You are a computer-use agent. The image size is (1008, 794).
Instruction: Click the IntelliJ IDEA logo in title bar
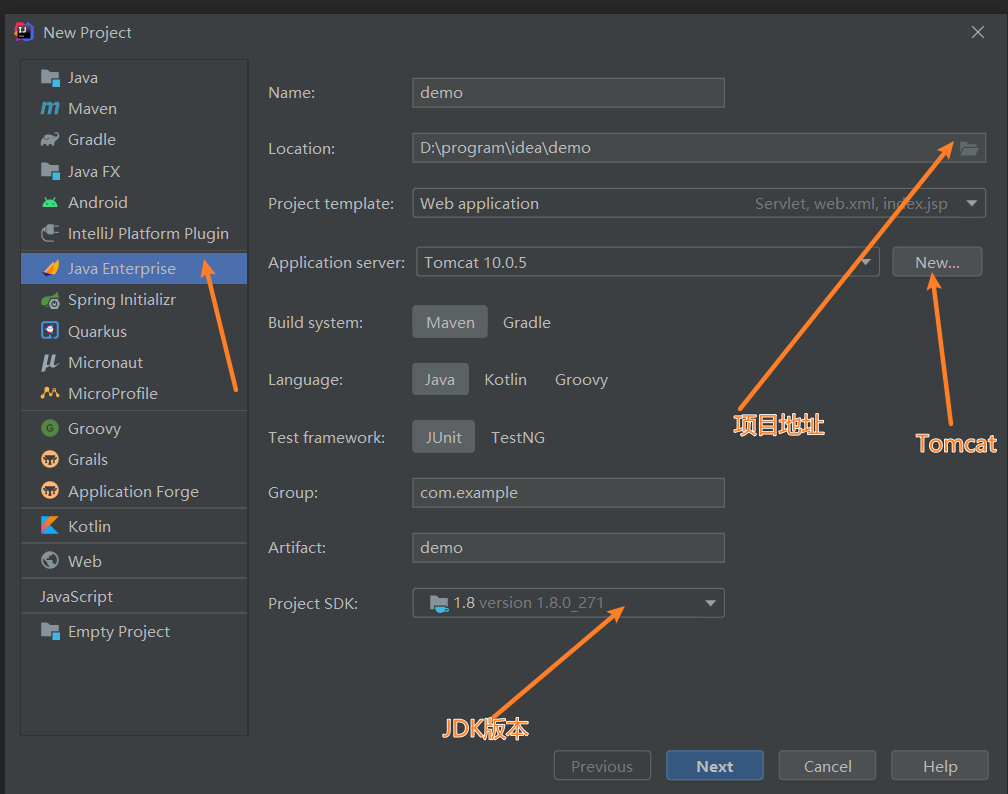tap(24, 32)
